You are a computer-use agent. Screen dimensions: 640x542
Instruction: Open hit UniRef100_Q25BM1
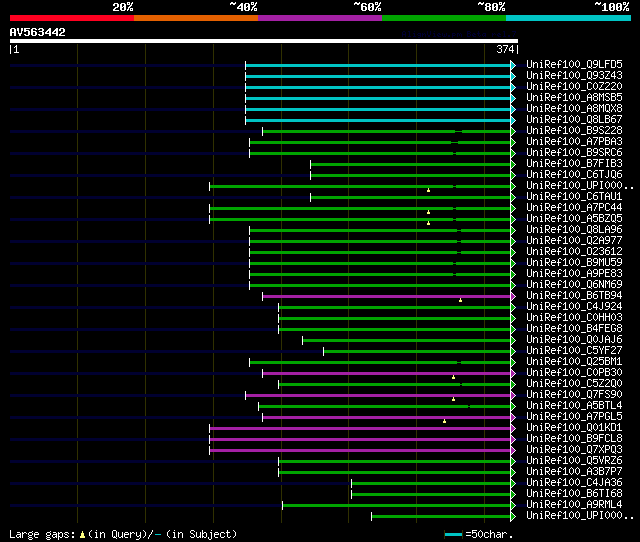click(574, 362)
